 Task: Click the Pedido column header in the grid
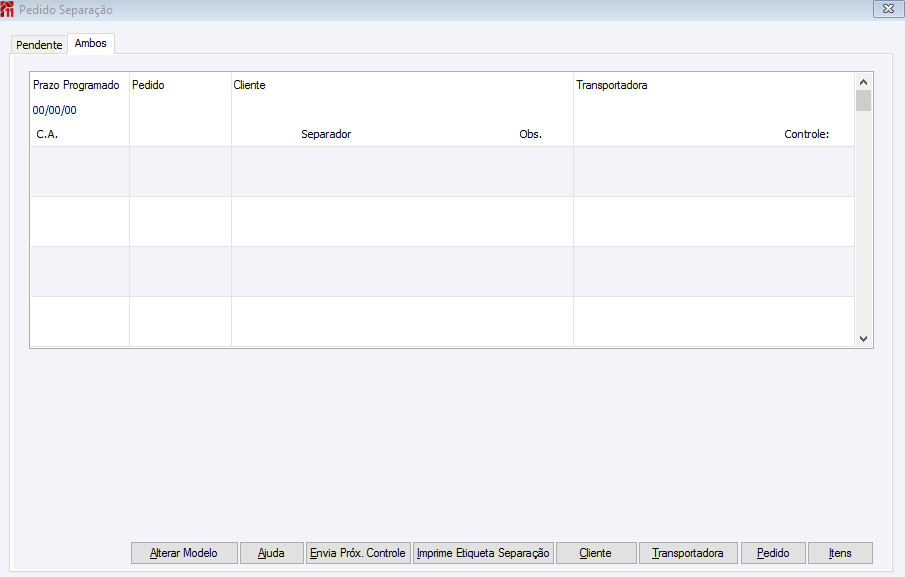pyautogui.click(x=148, y=85)
